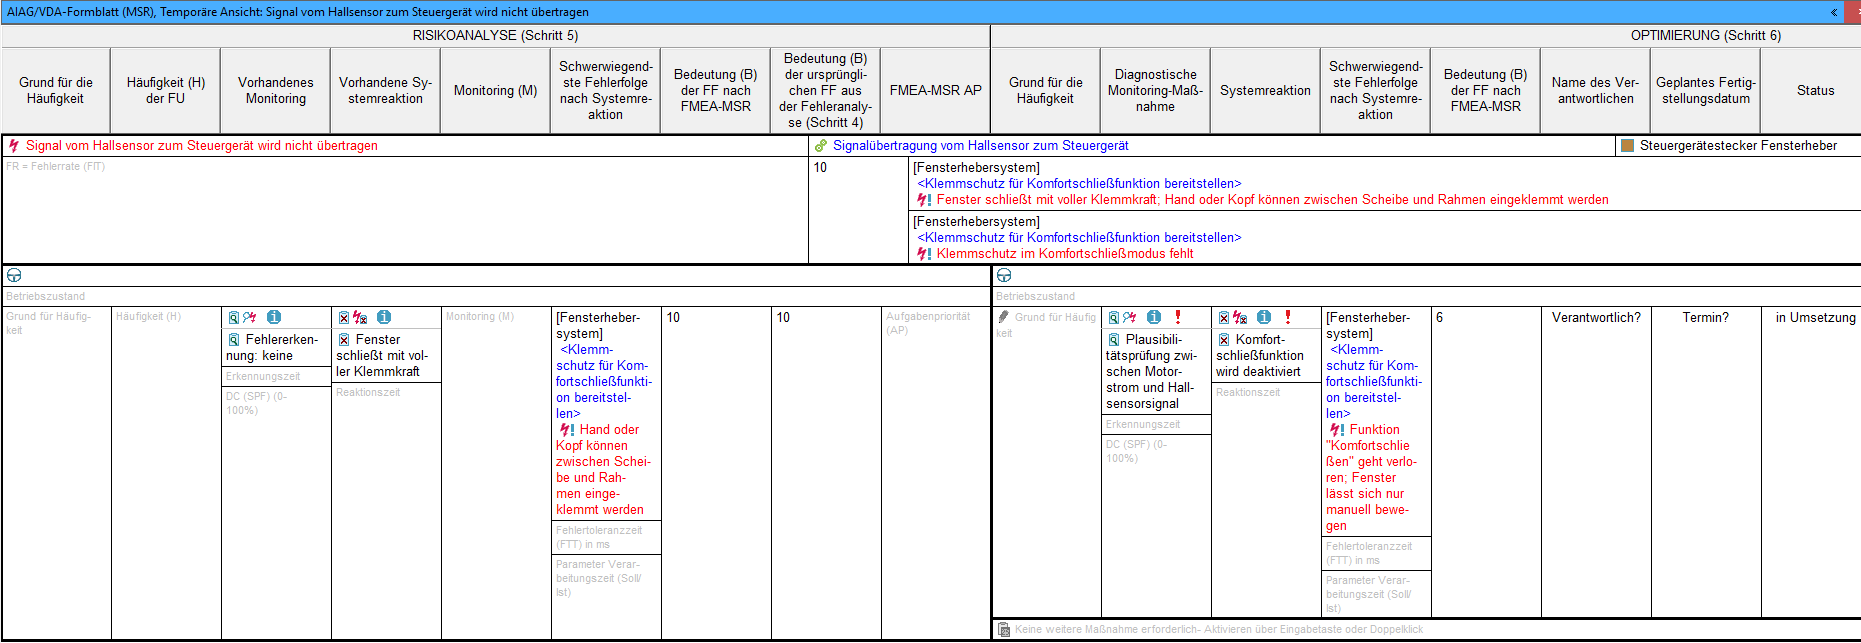
Task: Click 'Klemmschutz im Komfortschließmodus fehlt' effect text
Action: tap(1065, 254)
